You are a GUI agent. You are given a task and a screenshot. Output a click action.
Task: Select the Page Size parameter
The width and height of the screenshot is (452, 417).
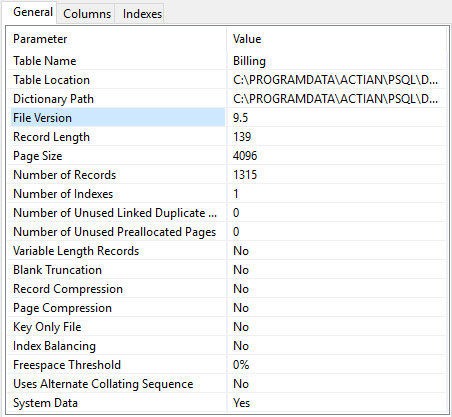38,156
